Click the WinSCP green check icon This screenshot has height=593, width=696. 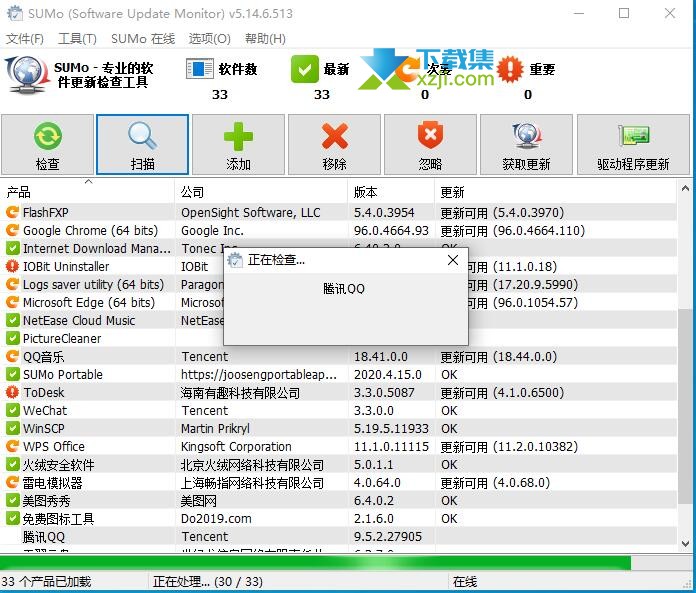pyautogui.click(x=12, y=428)
